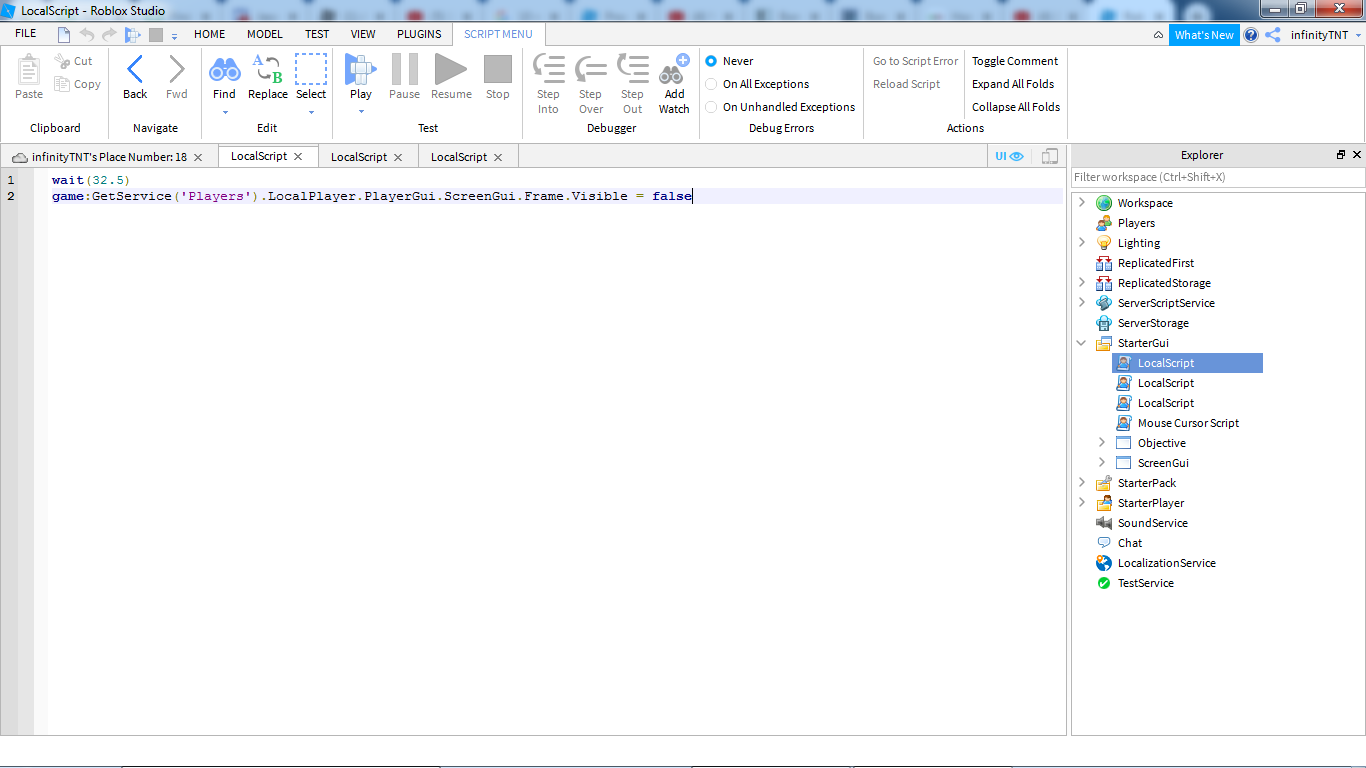Click Collapse All Folds action
This screenshot has width=1366, height=768.
[1015, 107]
